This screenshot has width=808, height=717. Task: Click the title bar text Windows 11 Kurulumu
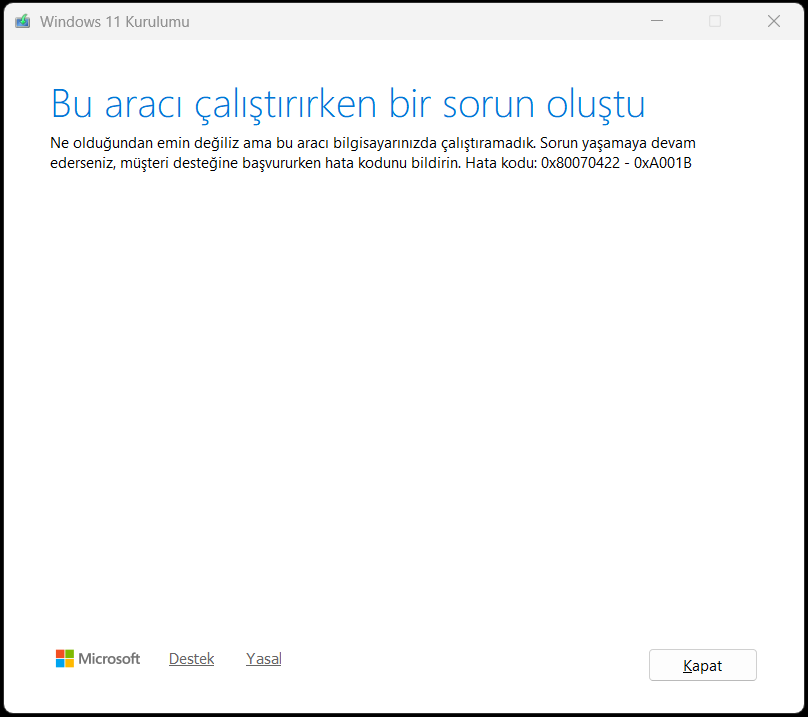point(114,22)
